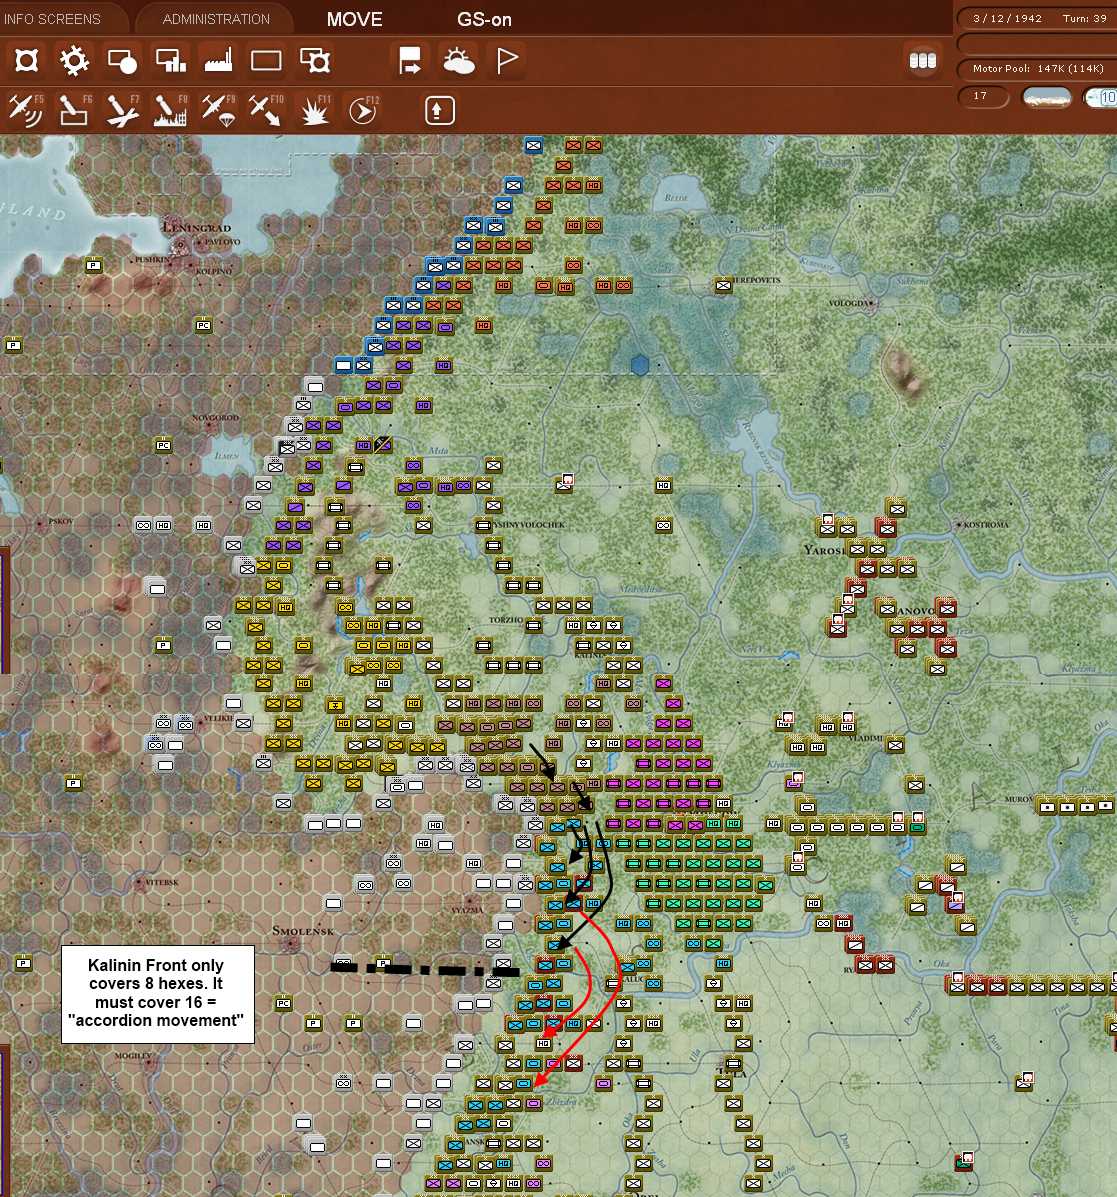
Task: Click the F11 explosion icon
Action: [315, 111]
